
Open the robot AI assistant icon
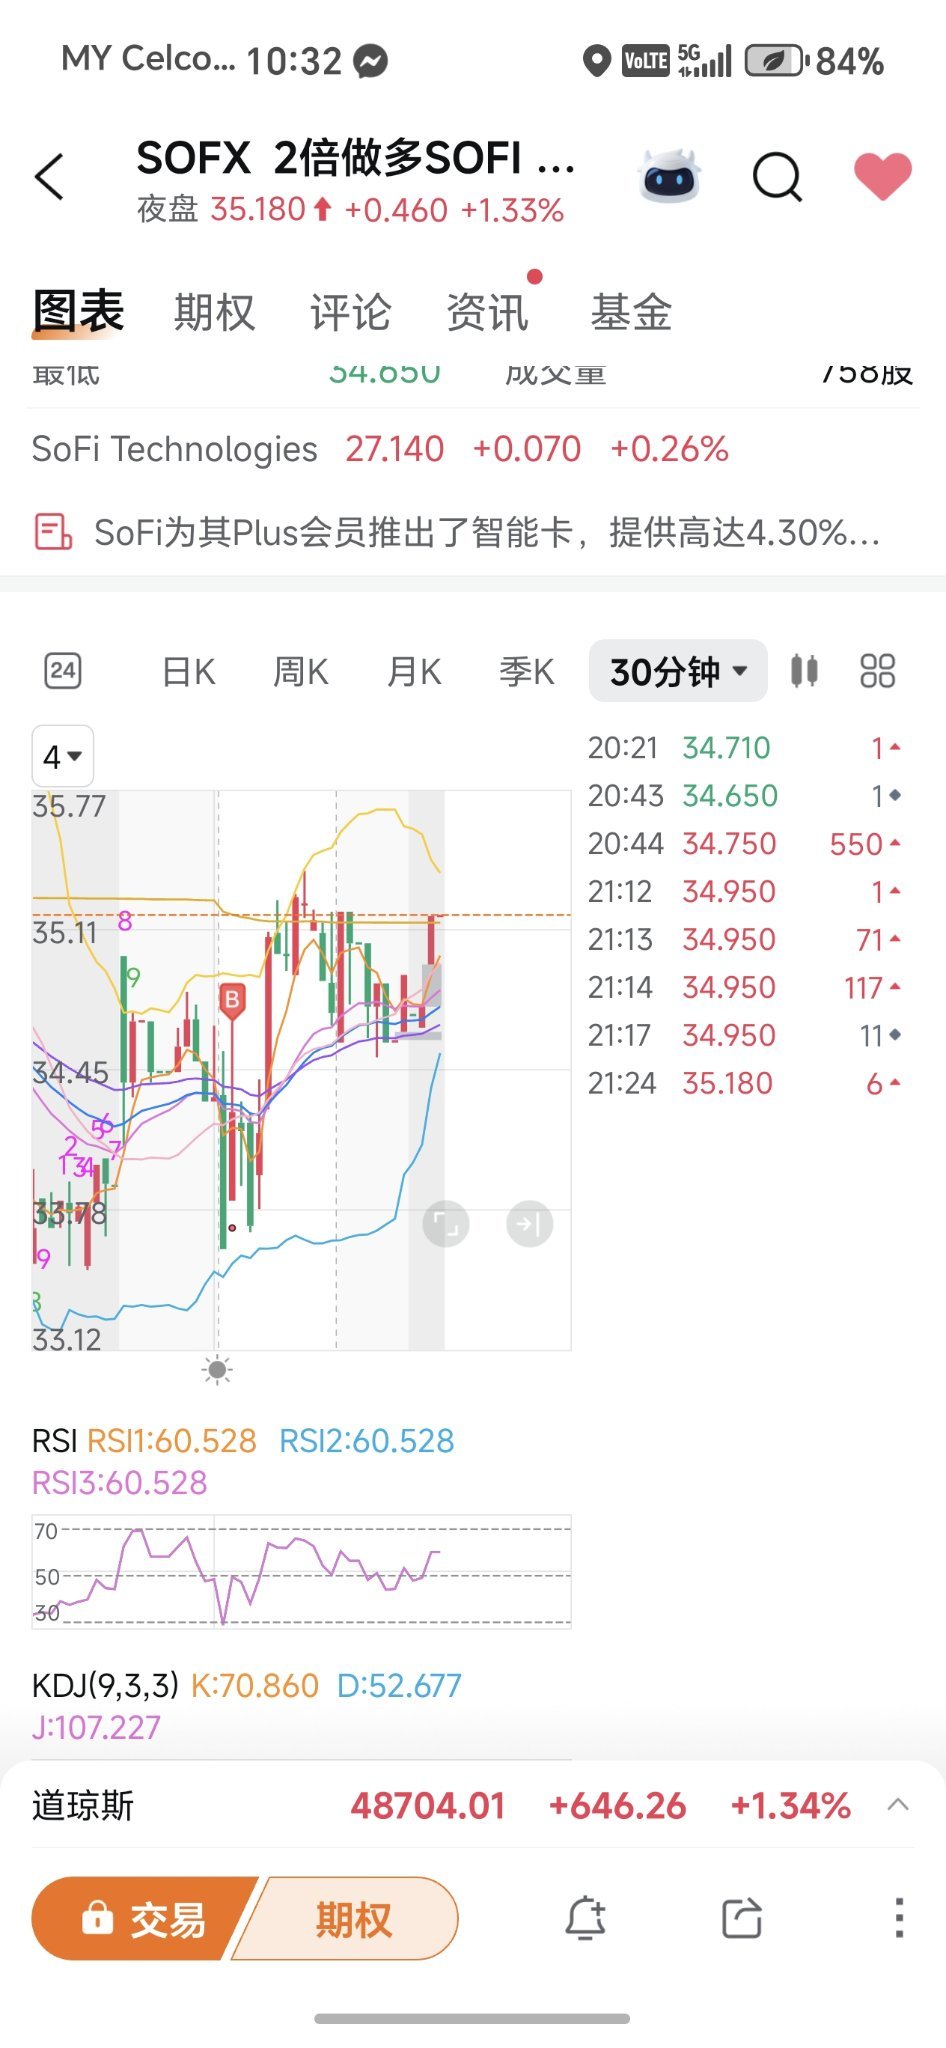click(669, 177)
